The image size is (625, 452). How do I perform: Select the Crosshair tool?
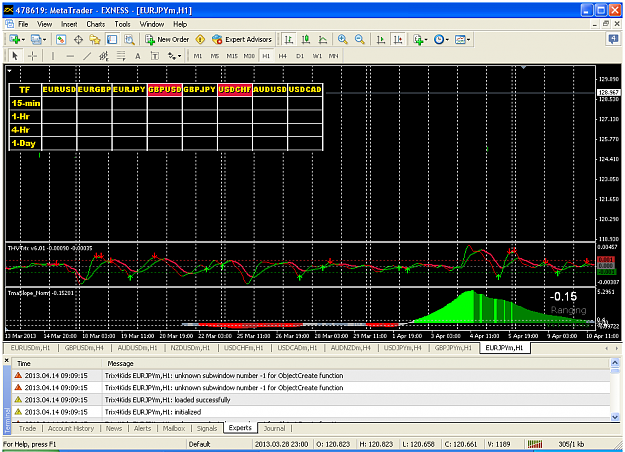(x=33, y=56)
